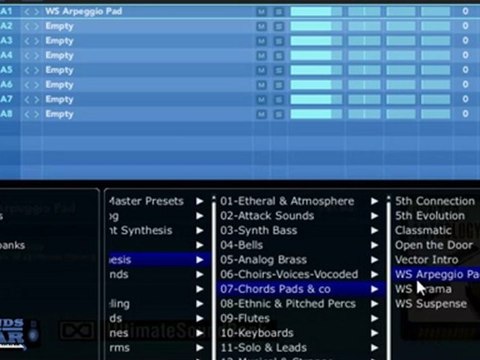The image size is (480, 360).
Task: Open 10-Keyboards category
Action: [x=299, y=333]
